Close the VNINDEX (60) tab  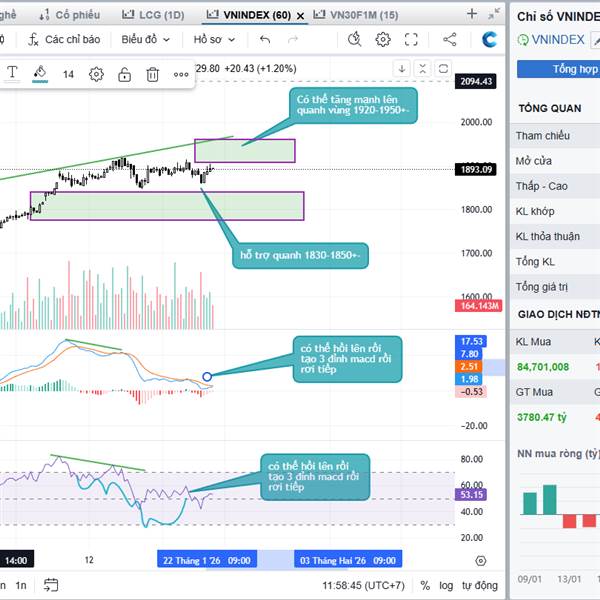click(300, 16)
